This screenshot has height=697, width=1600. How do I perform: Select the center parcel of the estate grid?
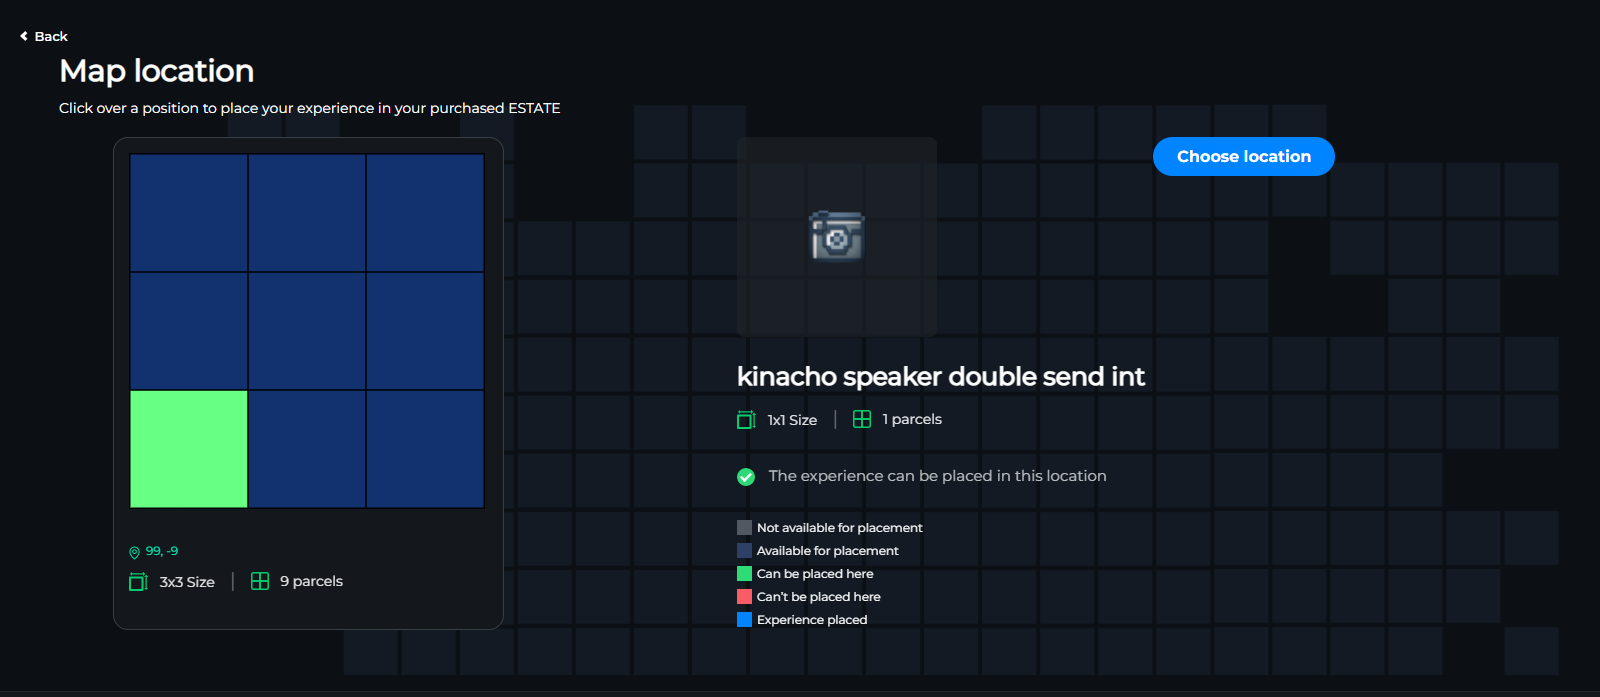pyautogui.click(x=307, y=331)
